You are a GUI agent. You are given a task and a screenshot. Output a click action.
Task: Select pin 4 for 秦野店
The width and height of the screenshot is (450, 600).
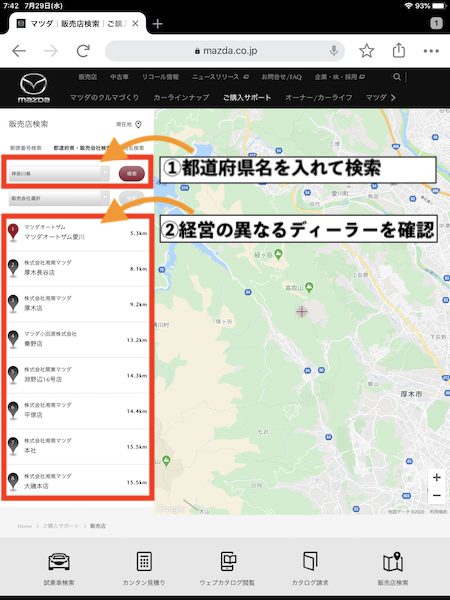pos(13,339)
